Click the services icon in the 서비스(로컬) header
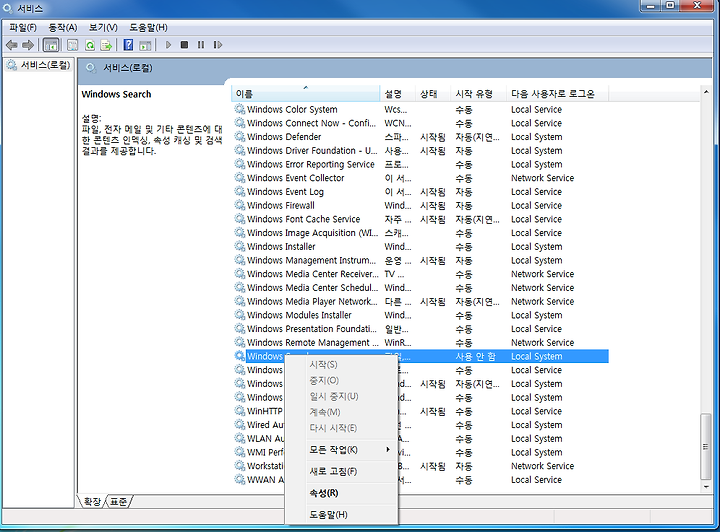Image resolution: width=720 pixels, height=532 pixels. (91, 68)
